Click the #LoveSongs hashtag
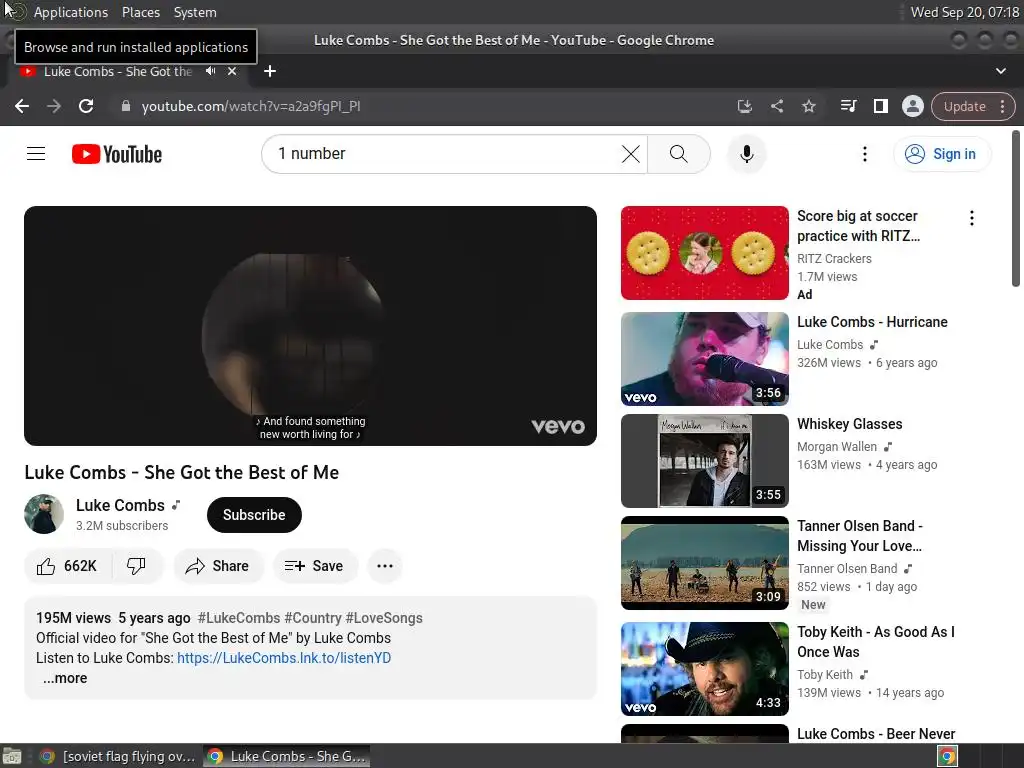The image size is (1024, 768). click(384, 618)
